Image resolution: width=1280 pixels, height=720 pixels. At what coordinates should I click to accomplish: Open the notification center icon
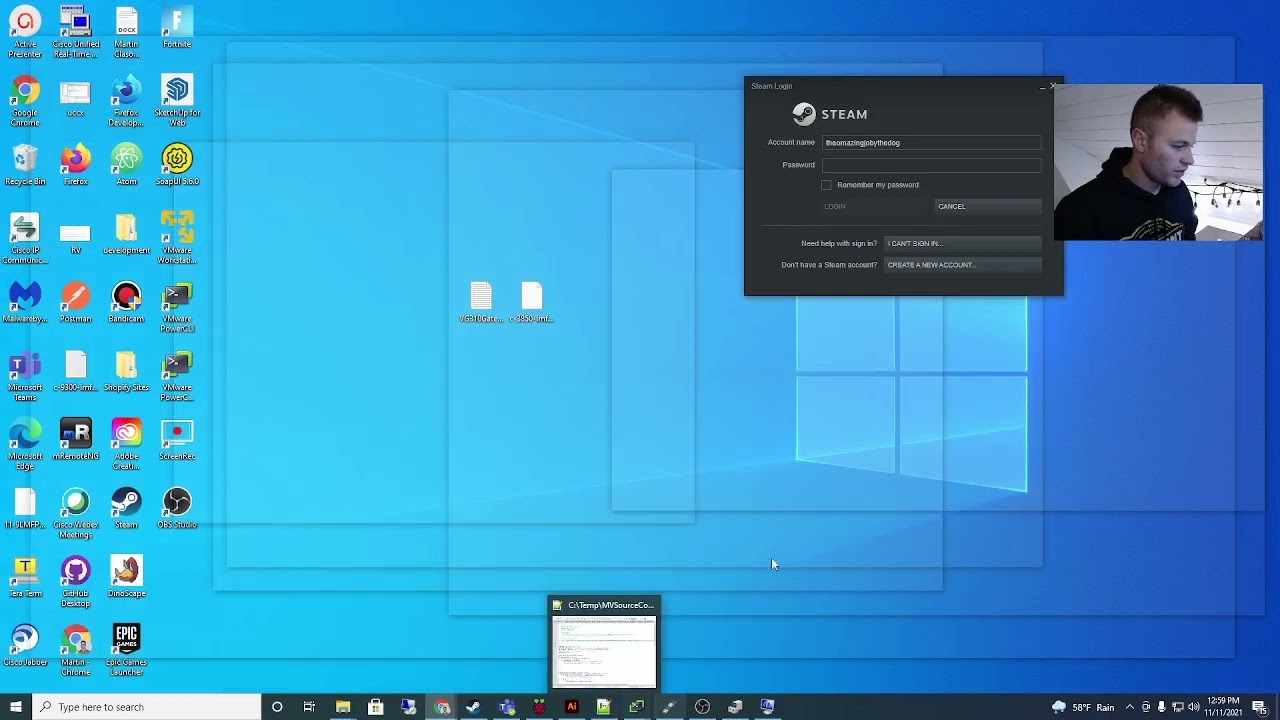tap(1259, 707)
